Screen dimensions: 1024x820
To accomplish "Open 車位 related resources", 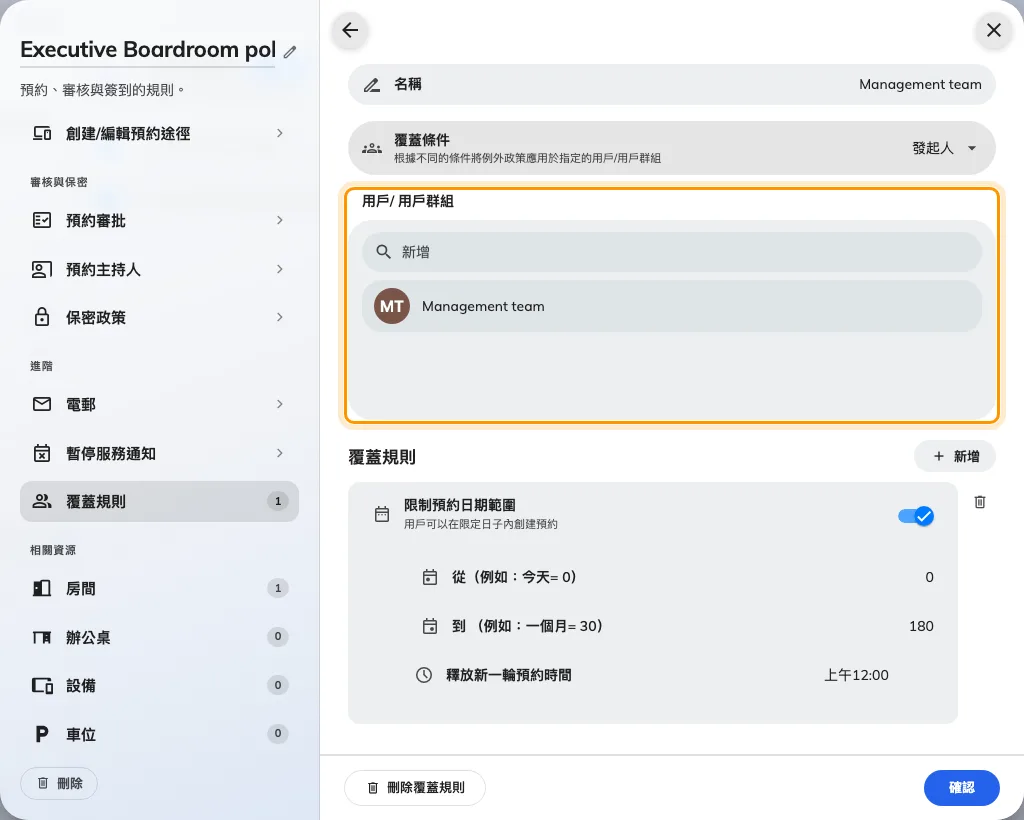I will pos(159,734).
